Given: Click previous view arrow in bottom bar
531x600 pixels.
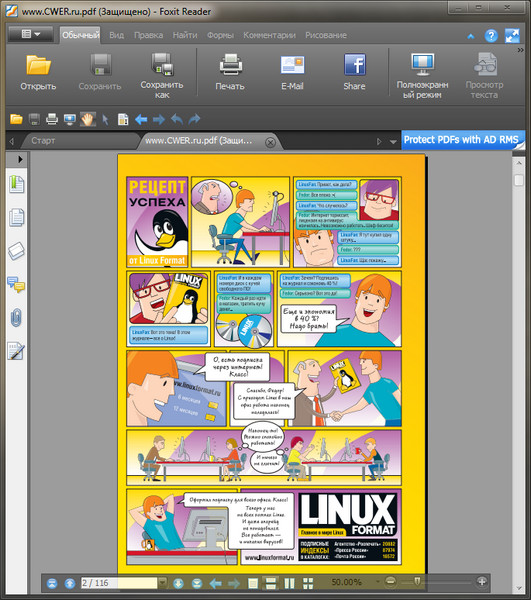Looking at the screenshot, I should click(215, 584).
